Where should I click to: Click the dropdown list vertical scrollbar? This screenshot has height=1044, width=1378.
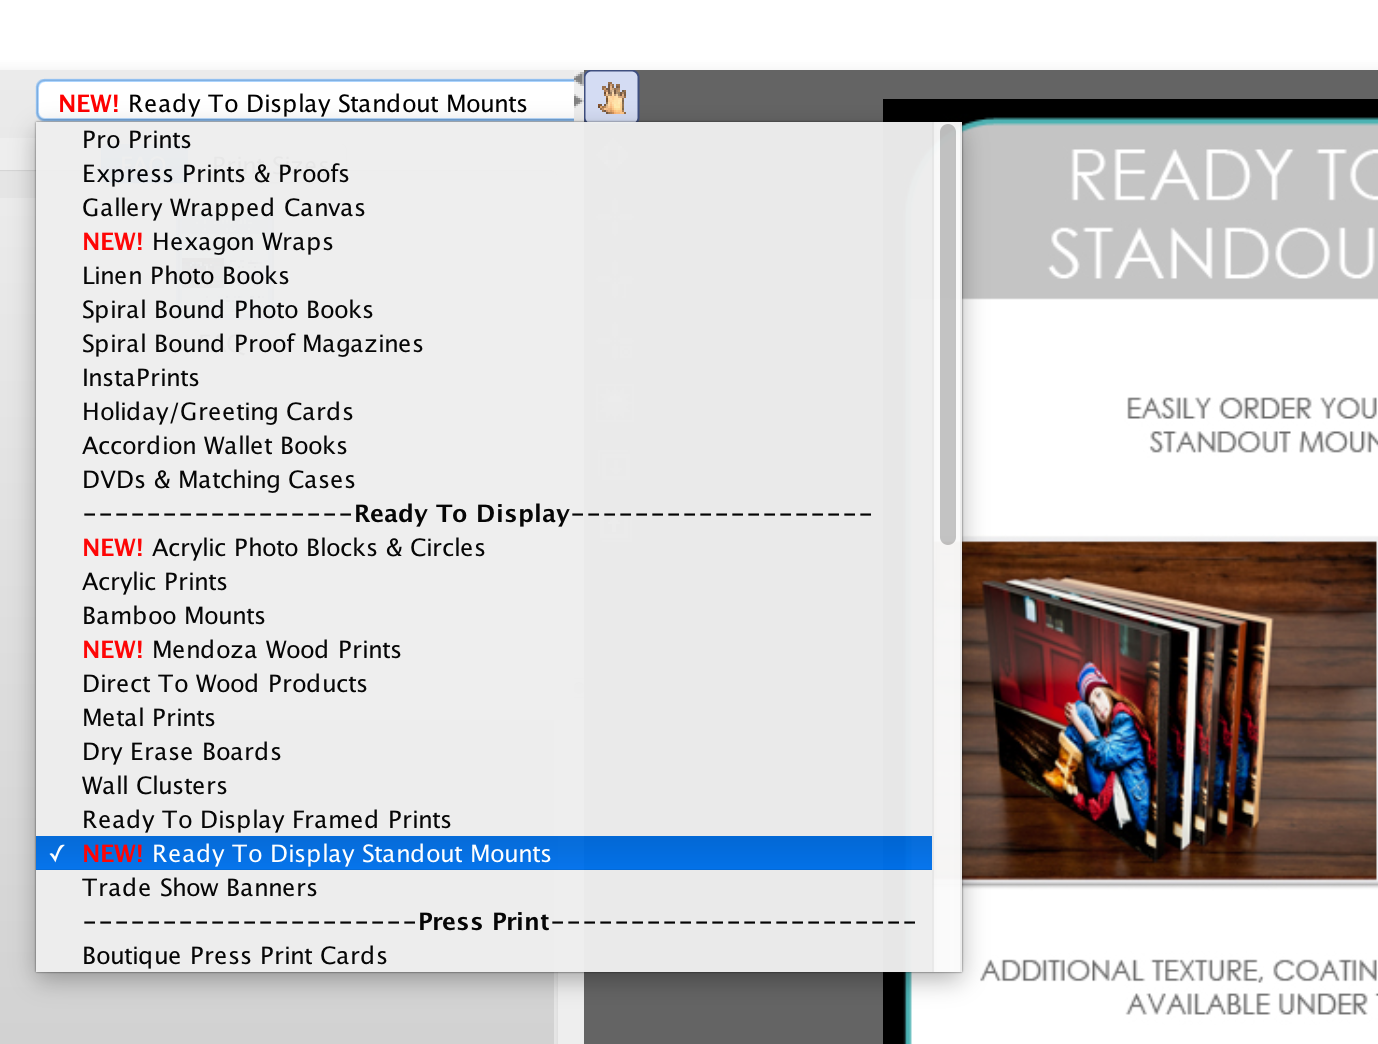point(948,335)
